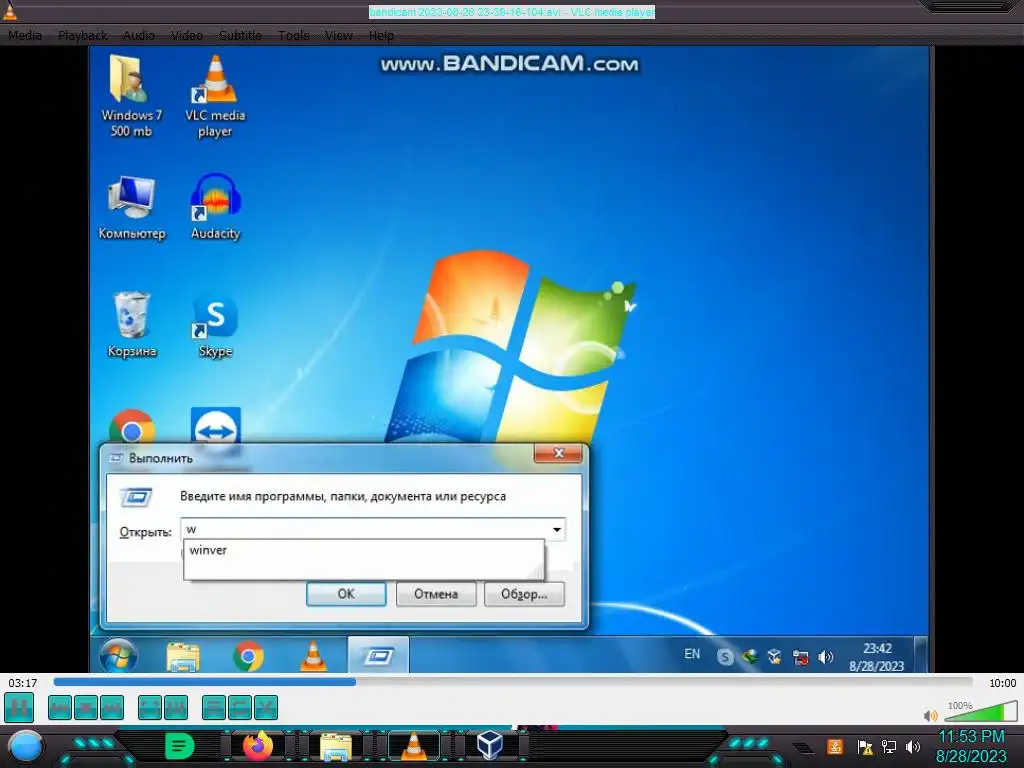Screen dimensions: 1024x768
Task: Stop playback with the stop button
Action: coord(86,707)
